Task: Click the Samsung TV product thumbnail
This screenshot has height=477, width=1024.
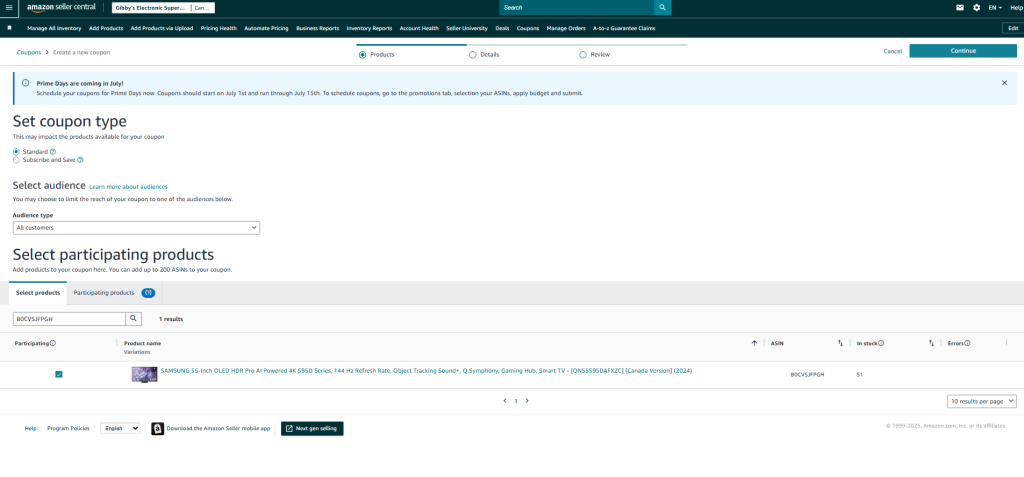Action: pos(144,374)
